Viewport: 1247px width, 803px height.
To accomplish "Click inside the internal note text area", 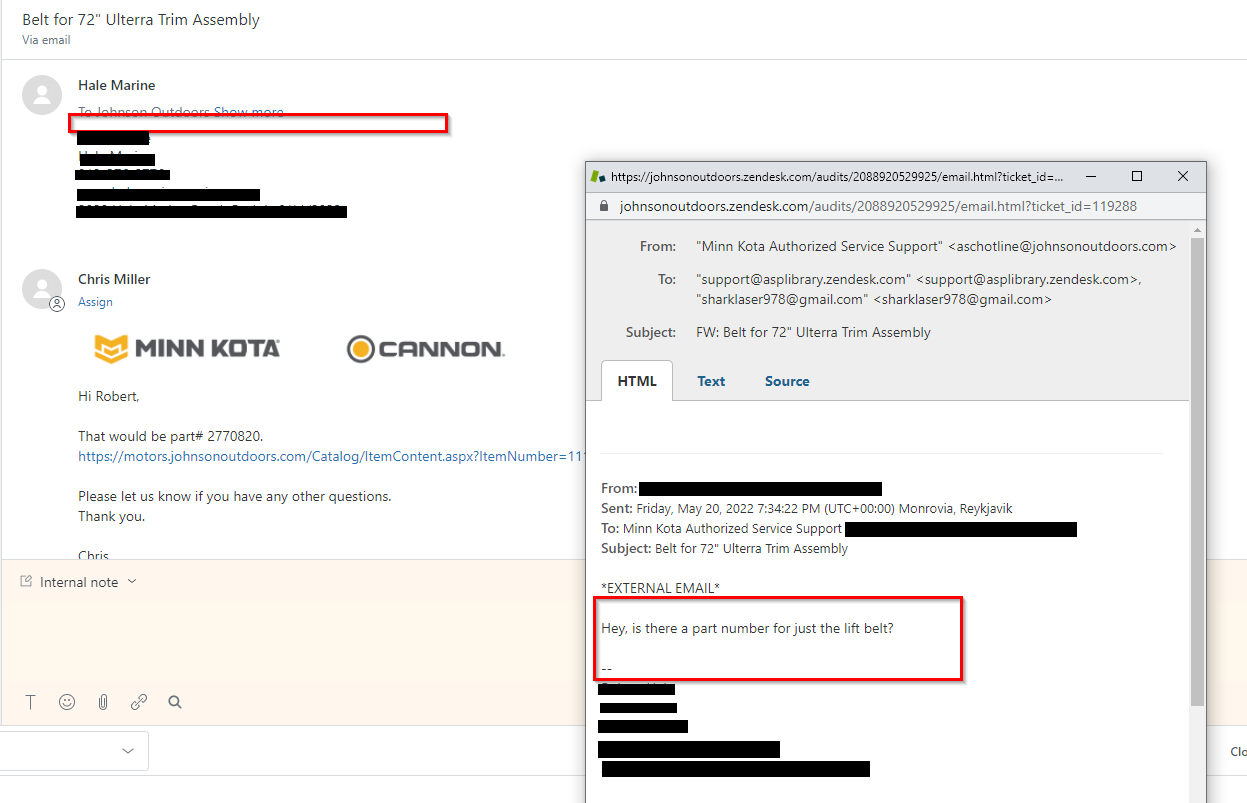I will pyautogui.click(x=300, y=640).
